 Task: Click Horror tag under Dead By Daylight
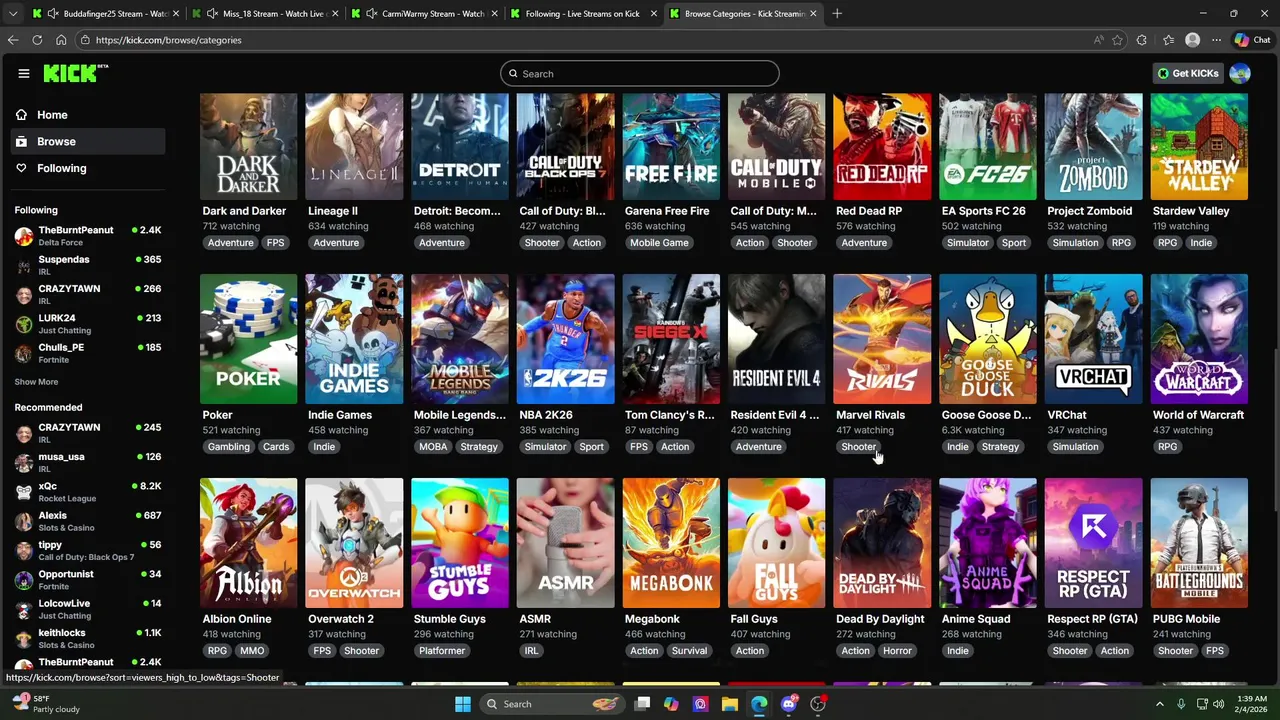[897, 651]
